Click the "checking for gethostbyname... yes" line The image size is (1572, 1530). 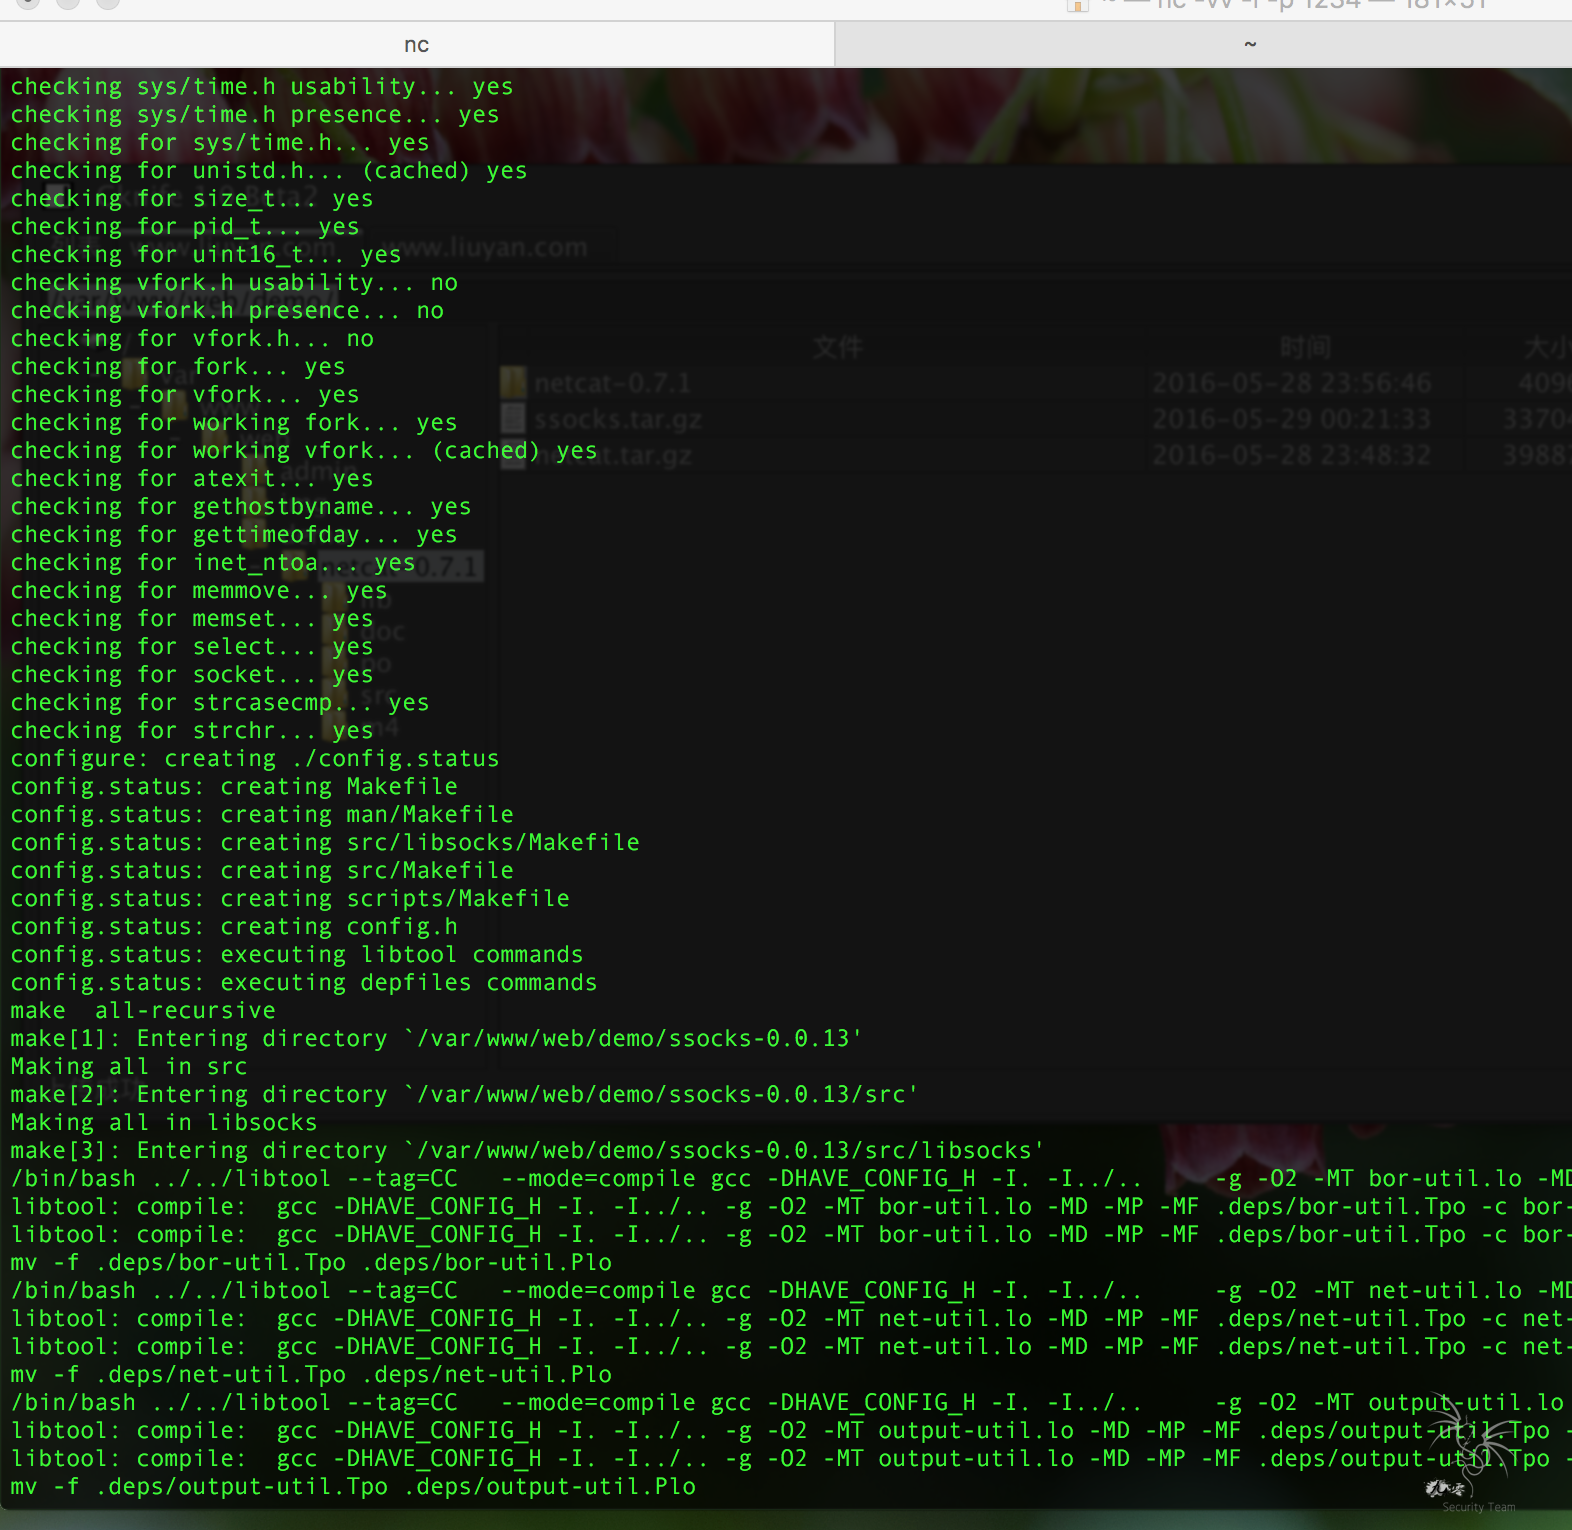coord(240,507)
